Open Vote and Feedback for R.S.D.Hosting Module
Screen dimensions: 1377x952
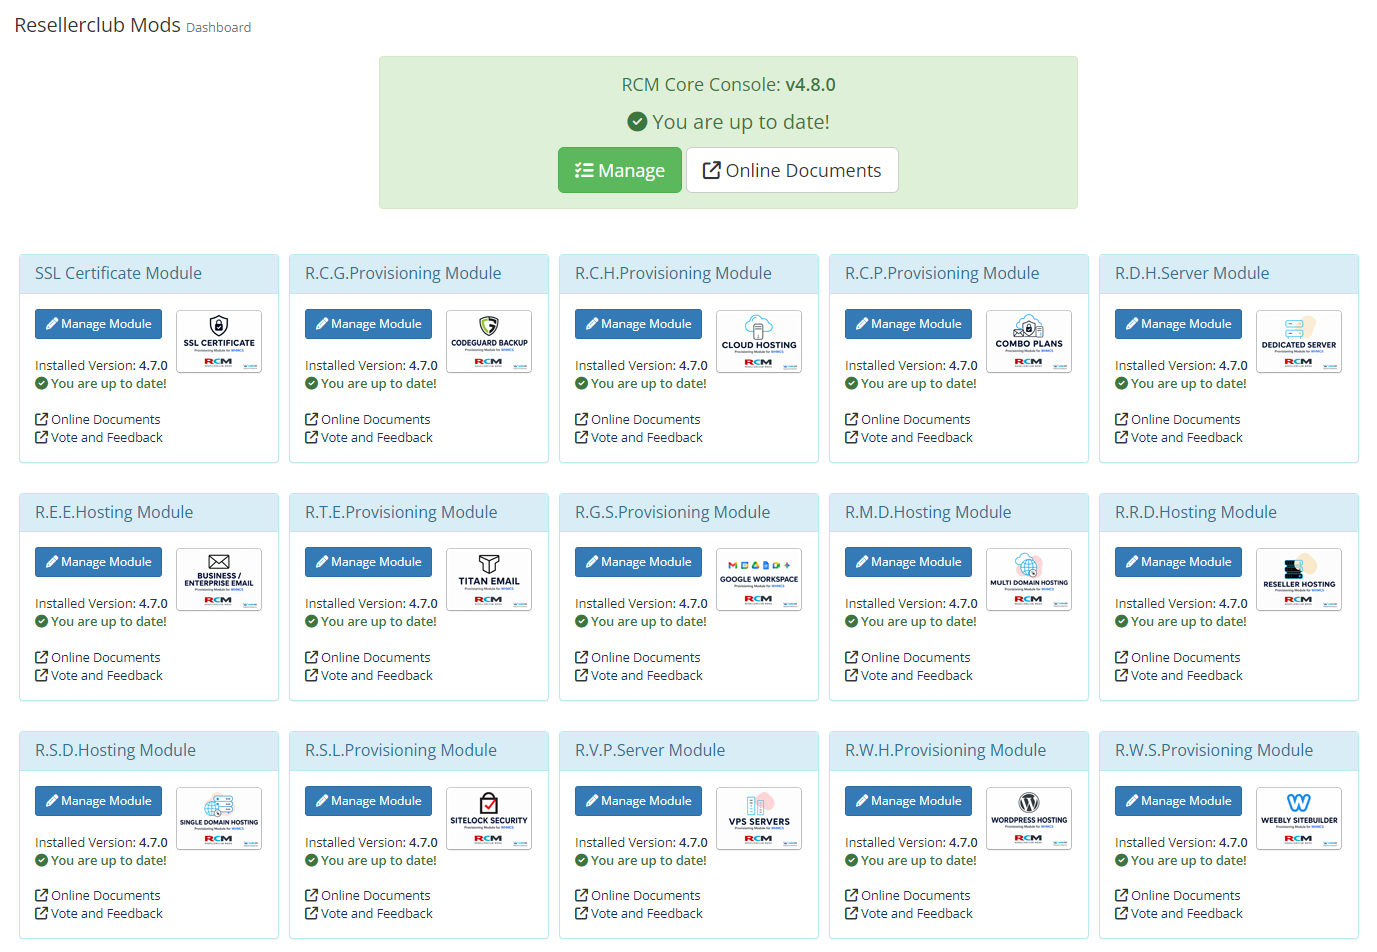(x=99, y=914)
